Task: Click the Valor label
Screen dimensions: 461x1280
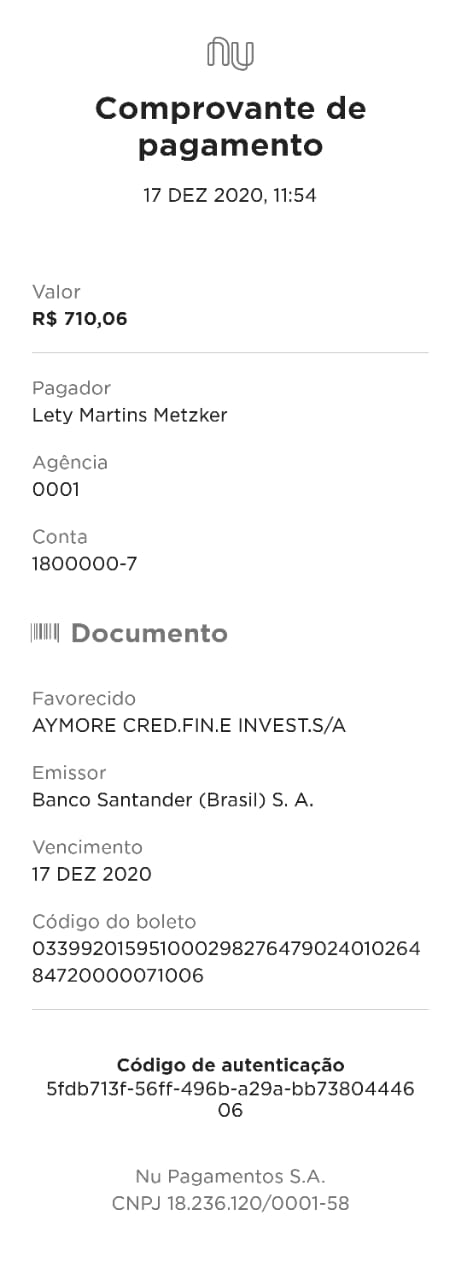Action: pyautogui.click(x=56, y=292)
